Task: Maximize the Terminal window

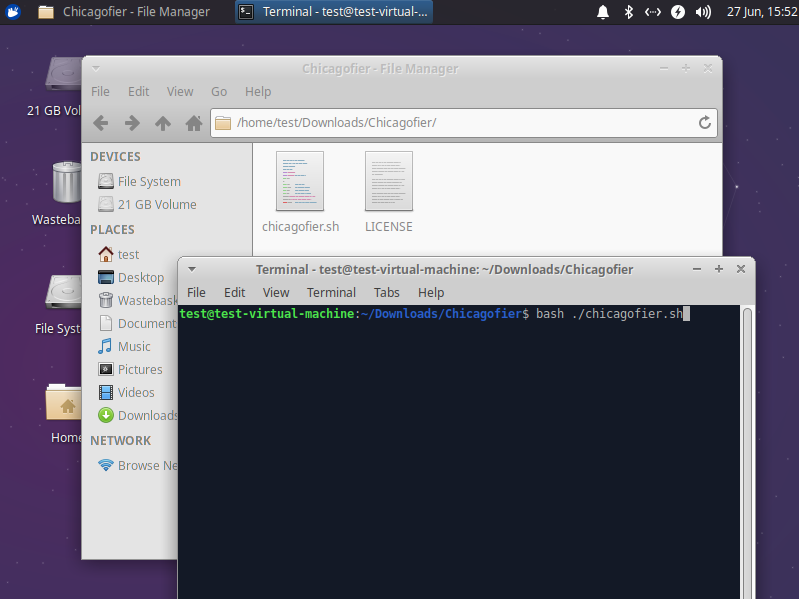Action: pos(718,269)
